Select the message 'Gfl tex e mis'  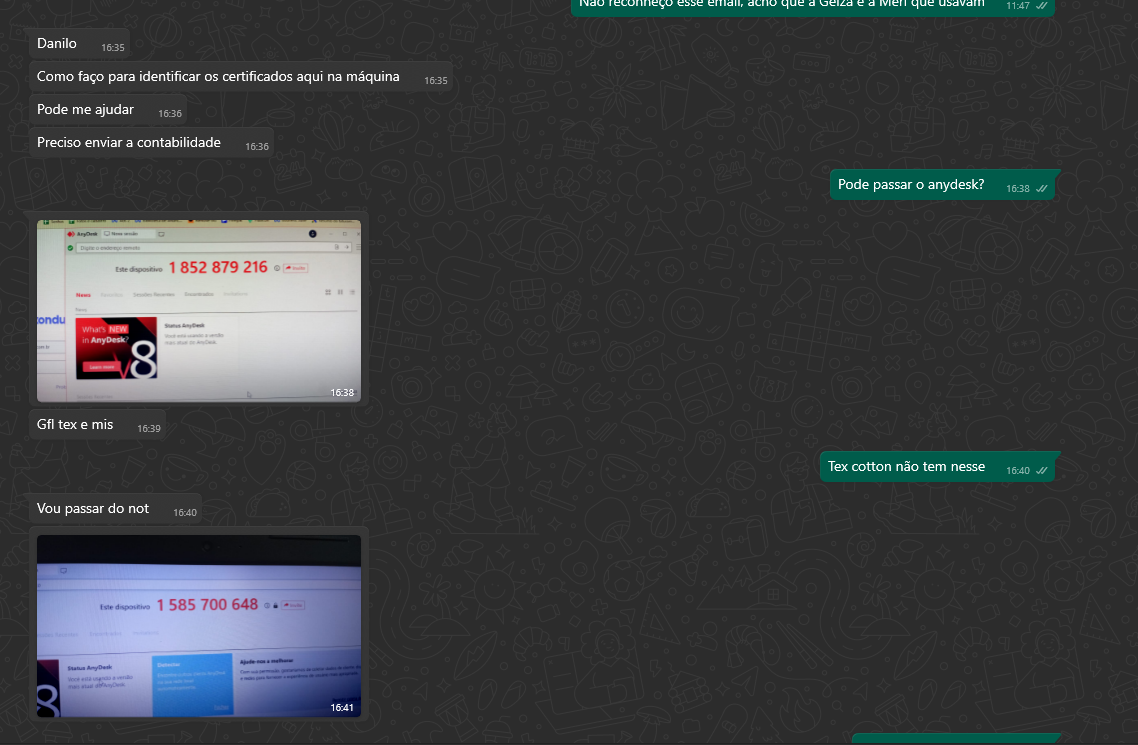click(97, 425)
